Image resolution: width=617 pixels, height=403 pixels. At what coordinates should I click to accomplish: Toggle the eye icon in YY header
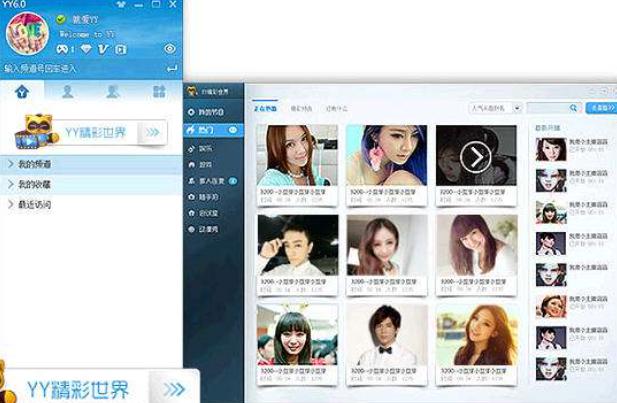pyautogui.click(x=170, y=49)
